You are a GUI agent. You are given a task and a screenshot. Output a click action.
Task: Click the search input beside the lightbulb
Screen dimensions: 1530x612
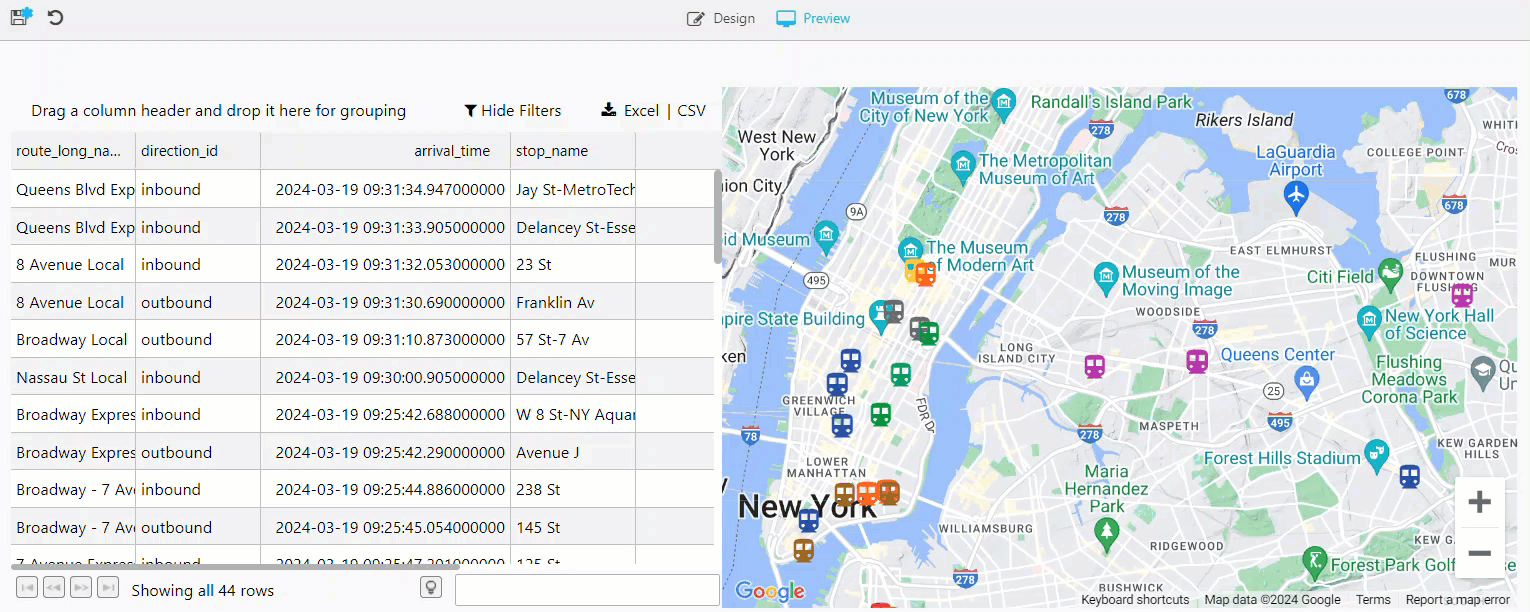(x=587, y=590)
